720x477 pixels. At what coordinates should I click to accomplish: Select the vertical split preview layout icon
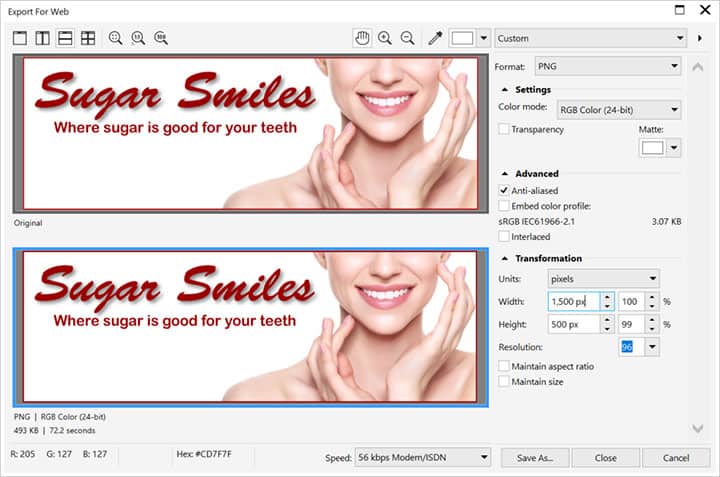[x=43, y=38]
